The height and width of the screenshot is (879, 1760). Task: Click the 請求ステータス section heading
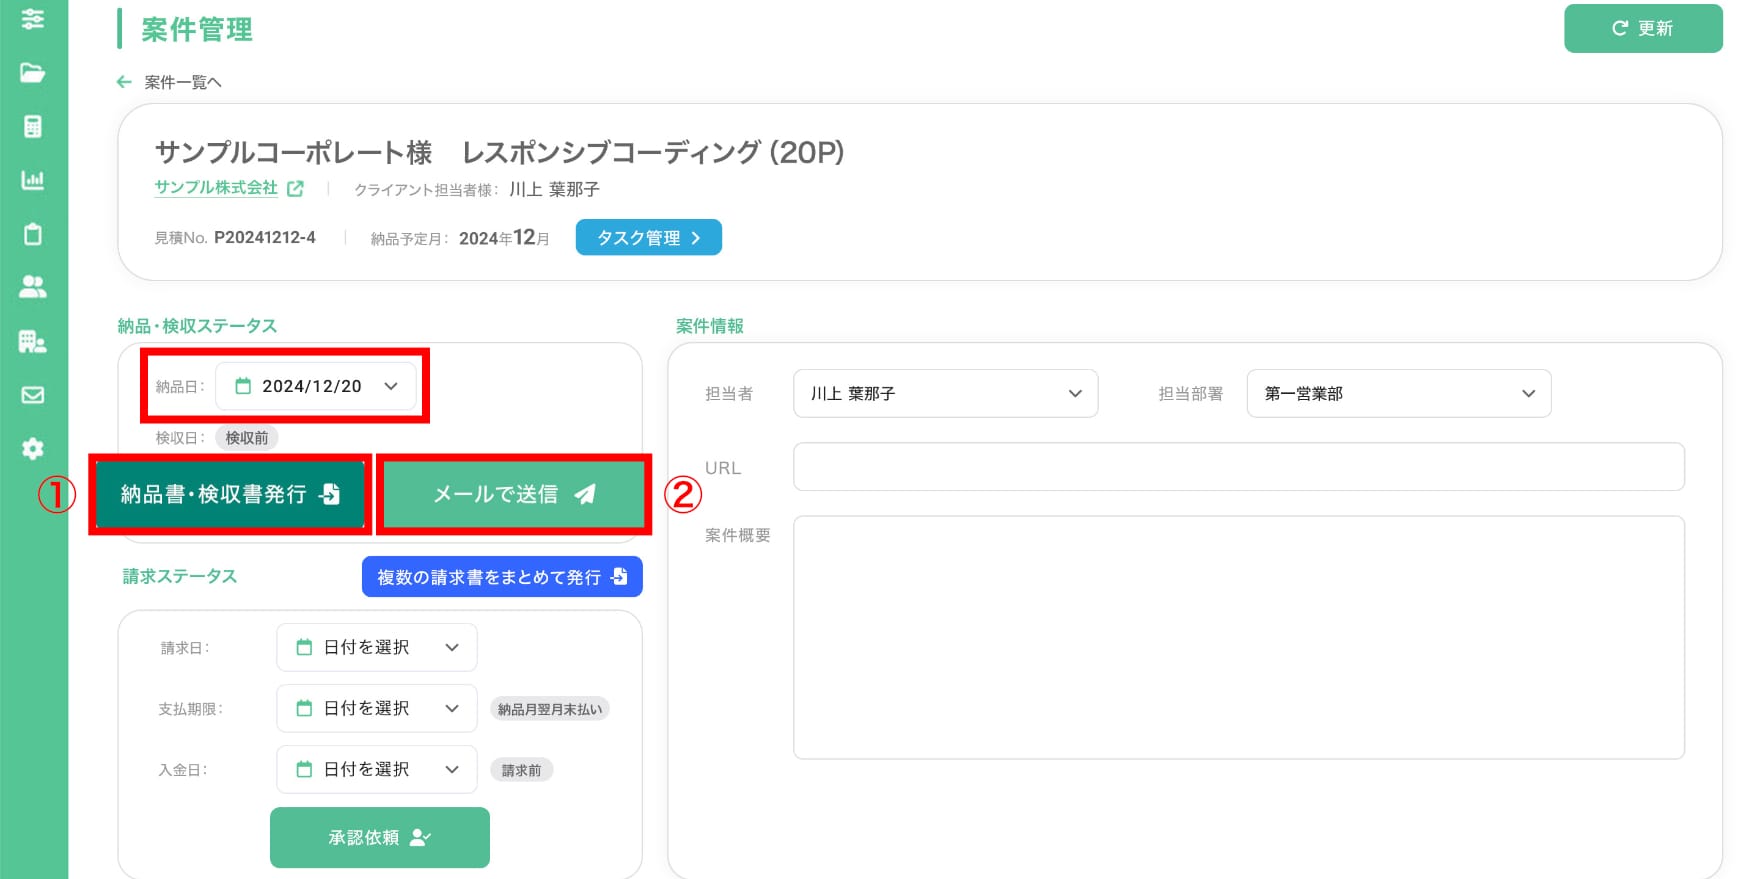pos(180,576)
